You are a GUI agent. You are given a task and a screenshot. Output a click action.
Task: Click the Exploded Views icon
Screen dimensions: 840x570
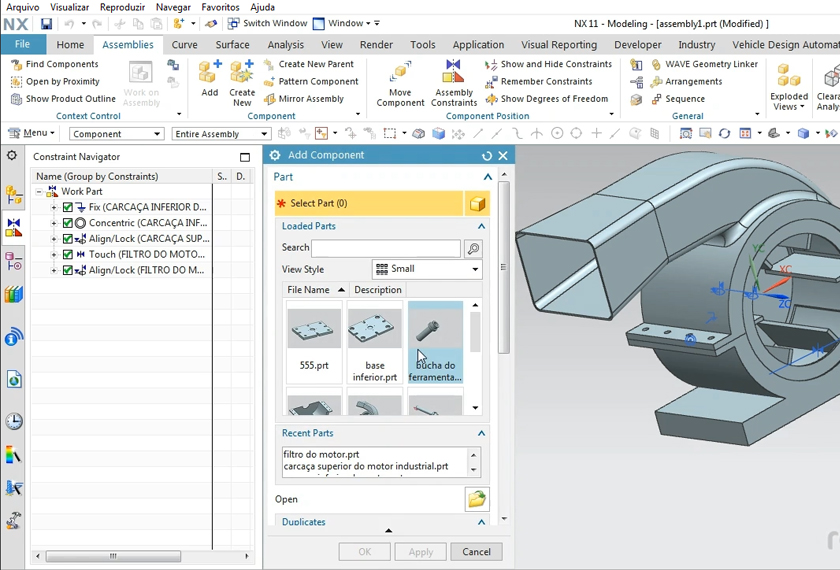pos(789,76)
